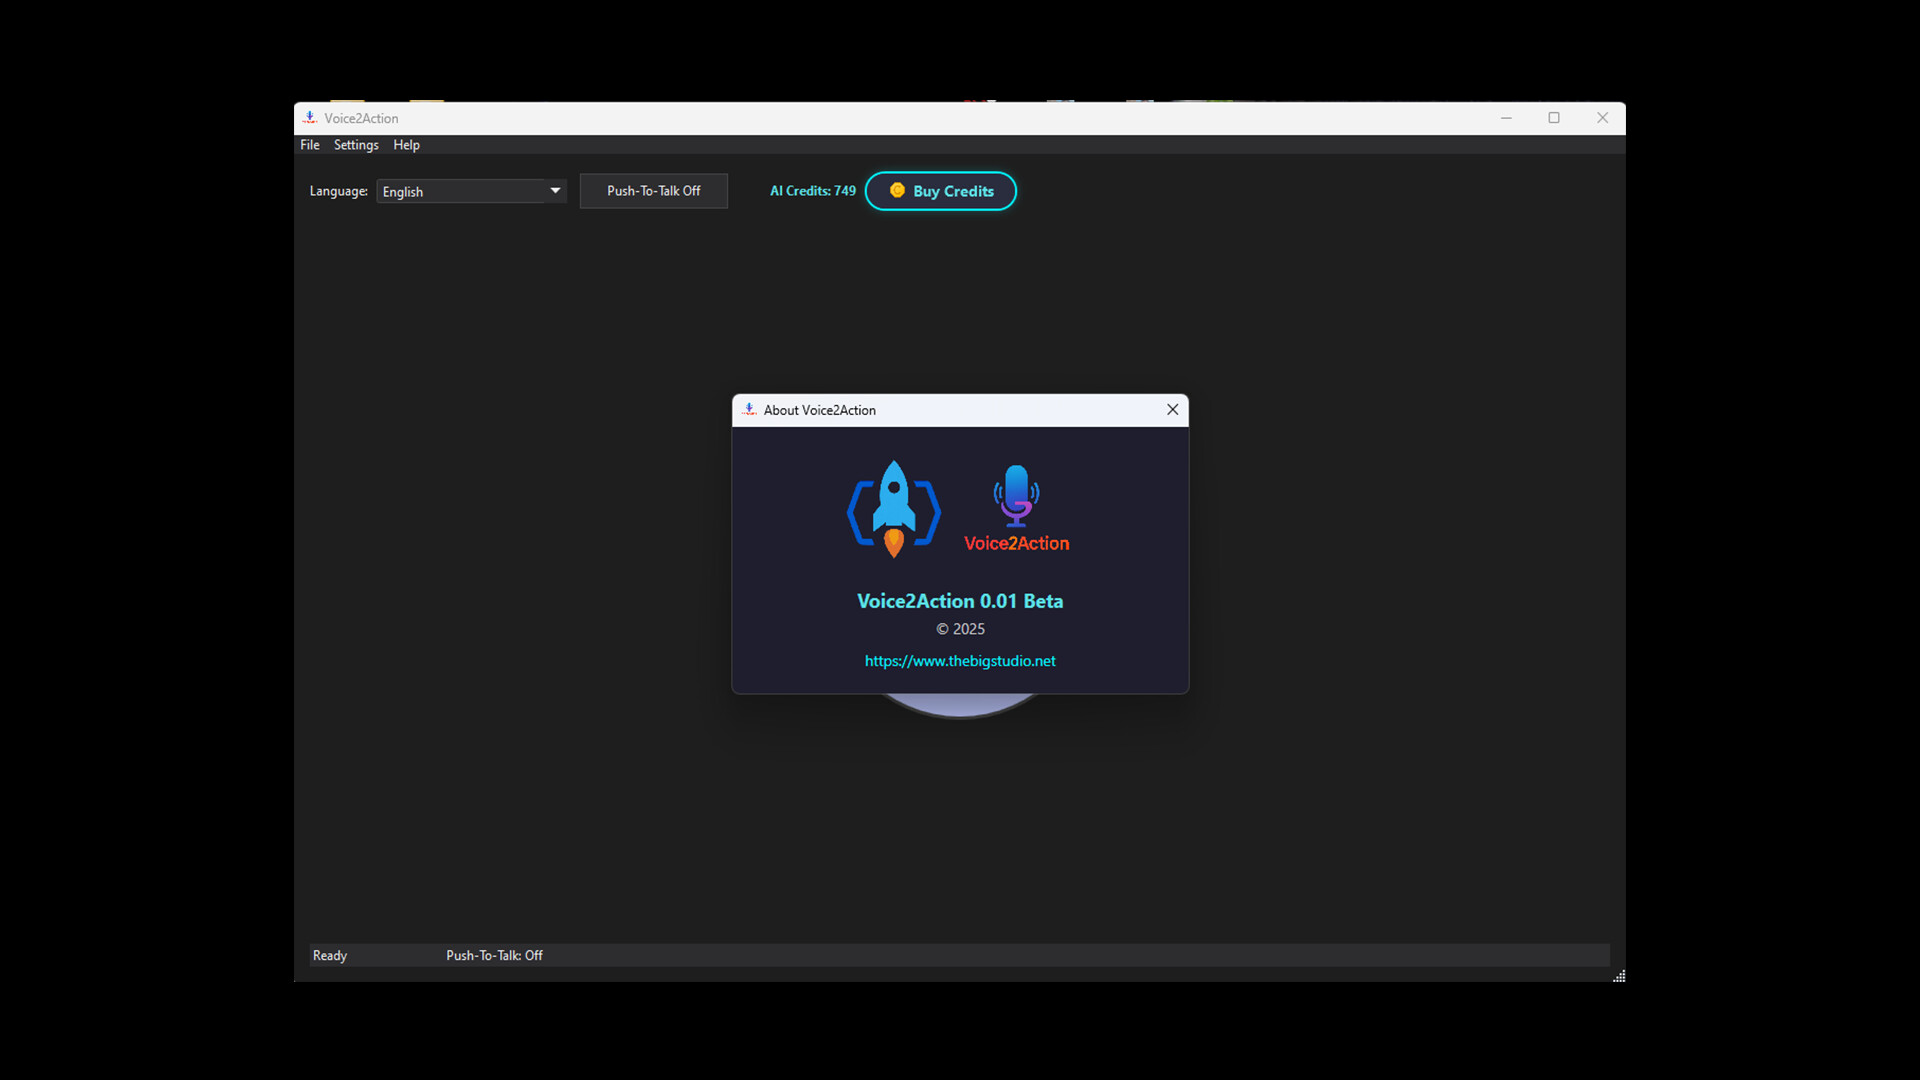Expand the English language combo box
This screenshot has width=1920, height=1080.
470,191
